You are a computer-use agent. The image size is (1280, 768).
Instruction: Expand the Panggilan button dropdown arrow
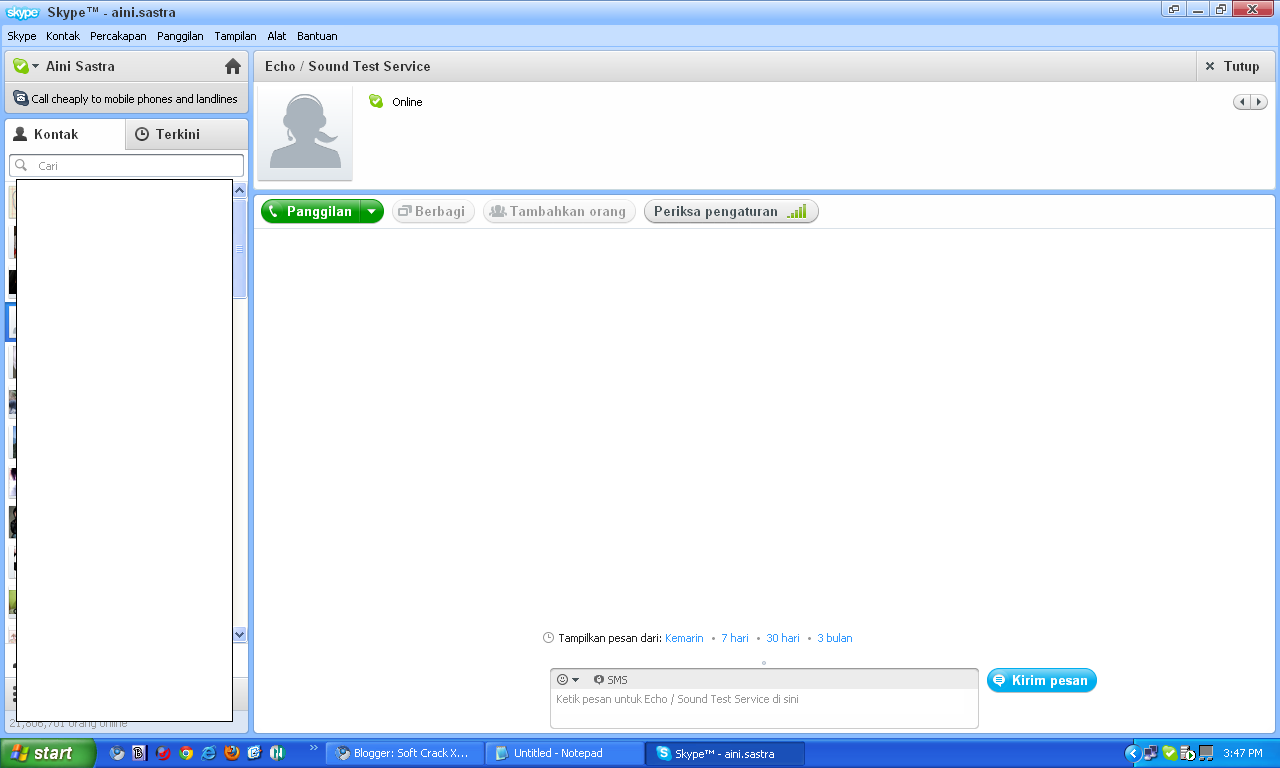(372, 211)
